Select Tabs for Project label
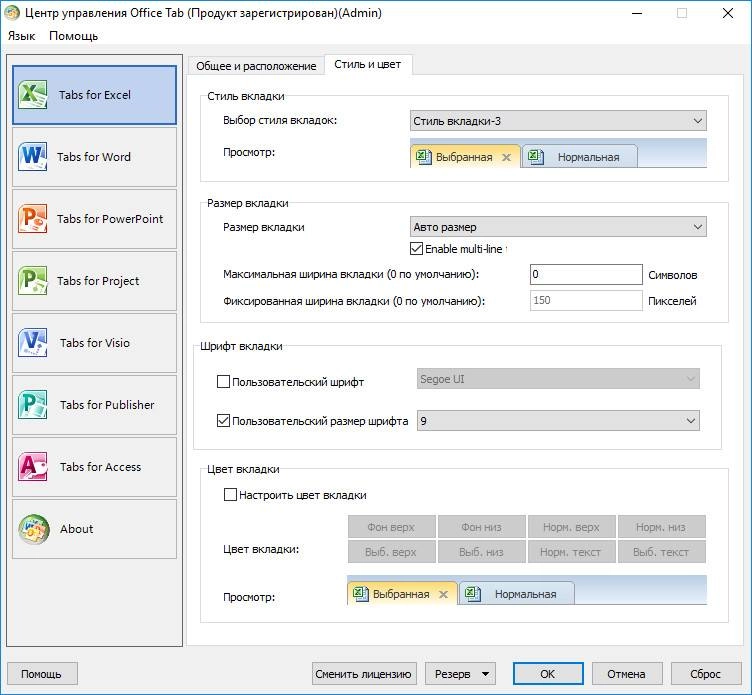Image resolution: width=752 pixels, height=695 pixels. (x=98, y=281)
